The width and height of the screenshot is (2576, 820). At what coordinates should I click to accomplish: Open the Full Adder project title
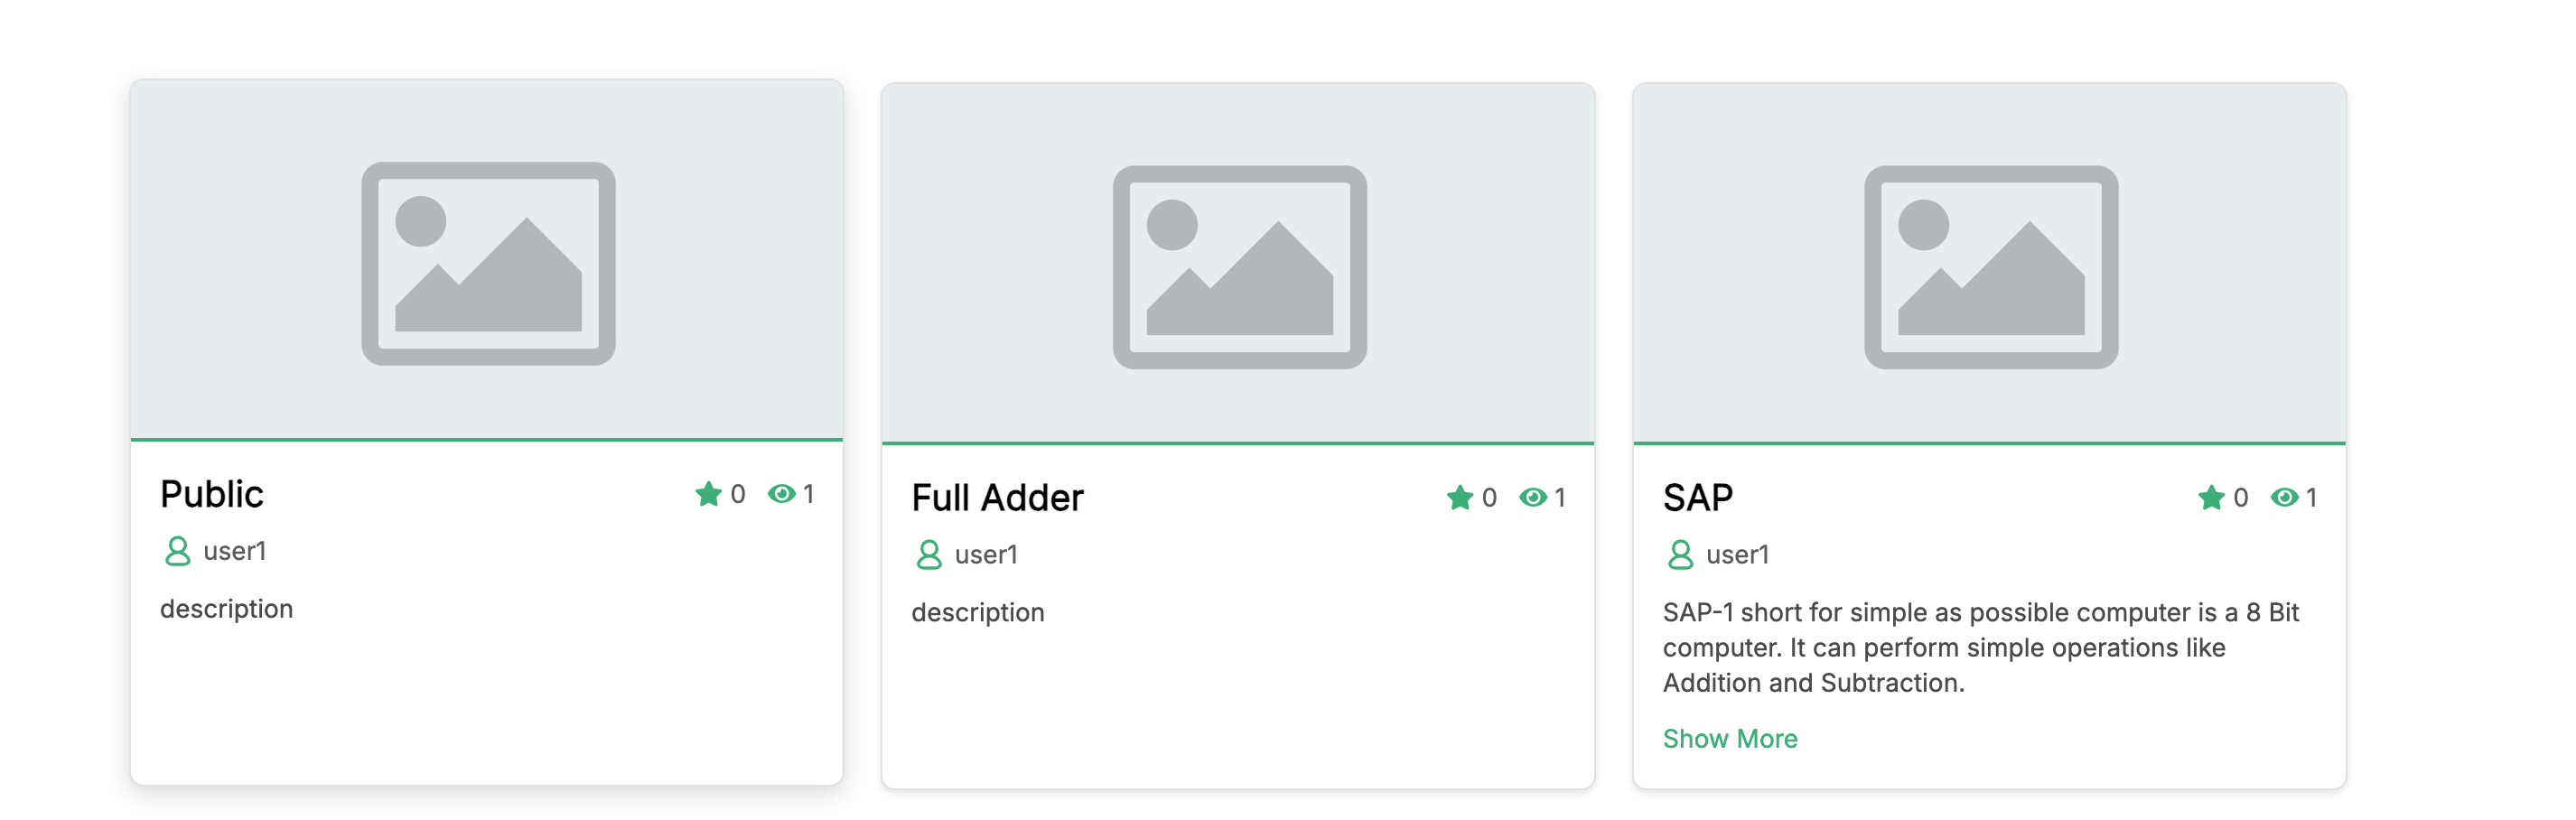pyautogui.click(x=996, y=497)
